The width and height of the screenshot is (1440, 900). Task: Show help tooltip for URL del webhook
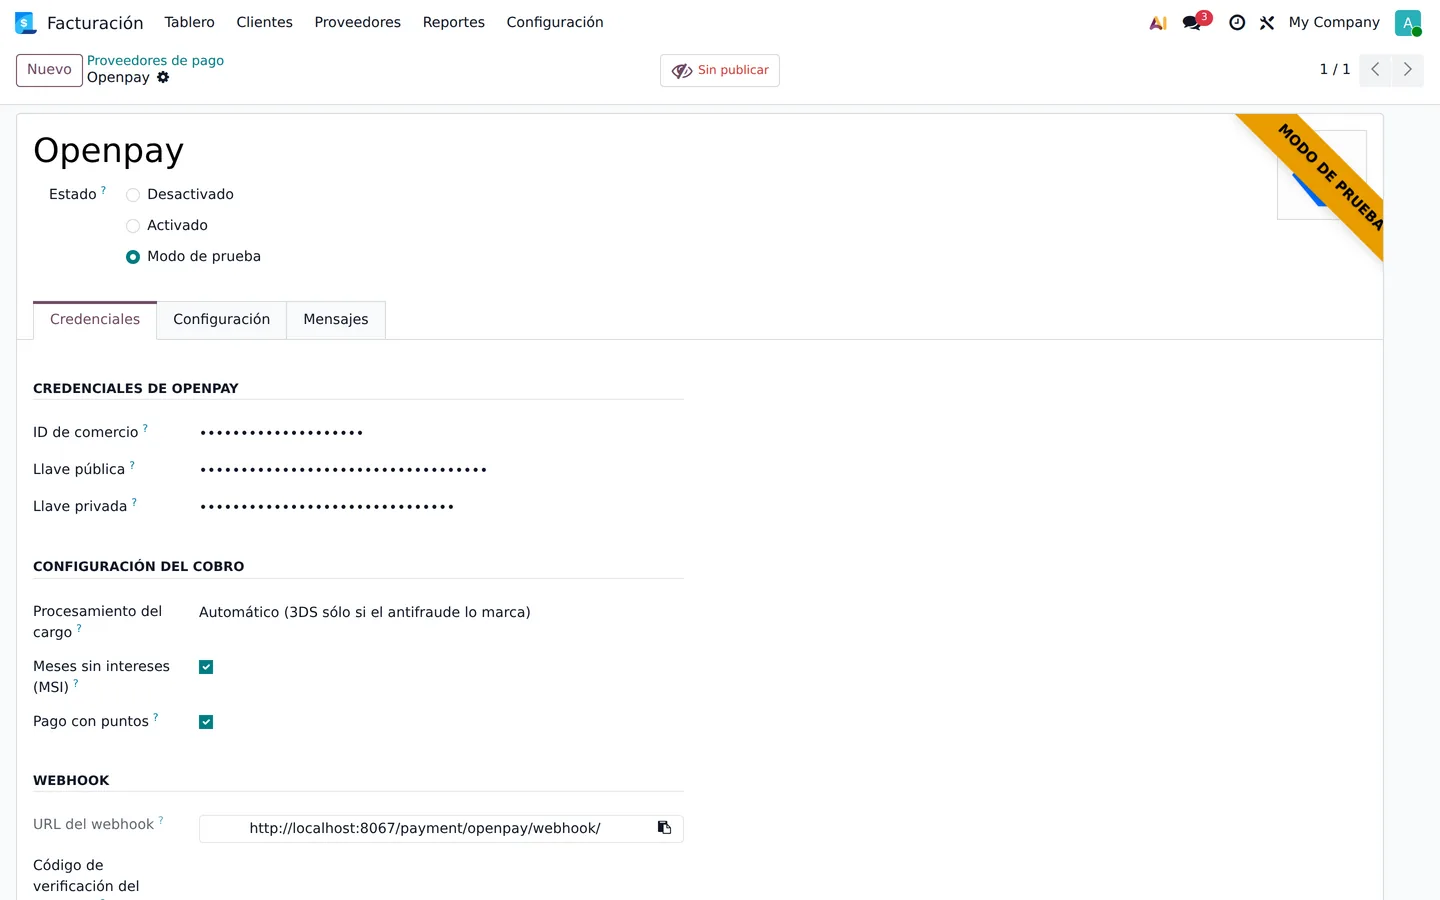pyautogui.click(x=161, y=820)
